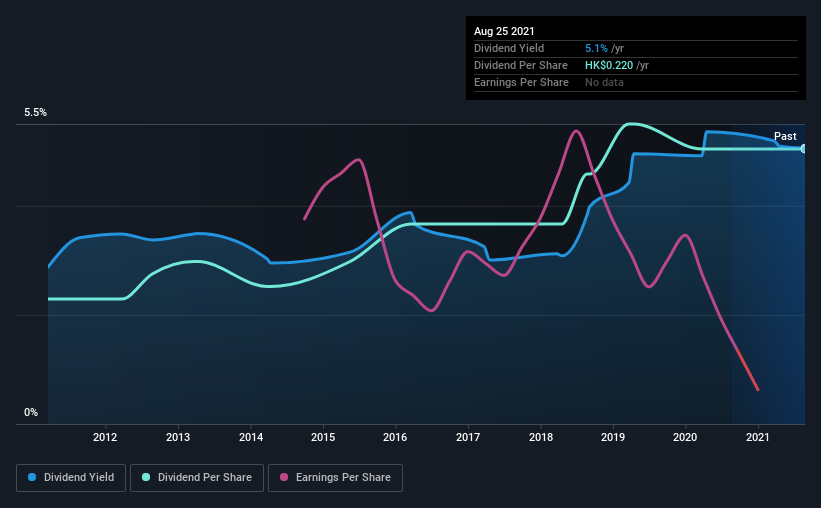This screenshot has height=508, width=821.
Task: Click the blue Dividend Yield legend dot
Action: (32, 477)
